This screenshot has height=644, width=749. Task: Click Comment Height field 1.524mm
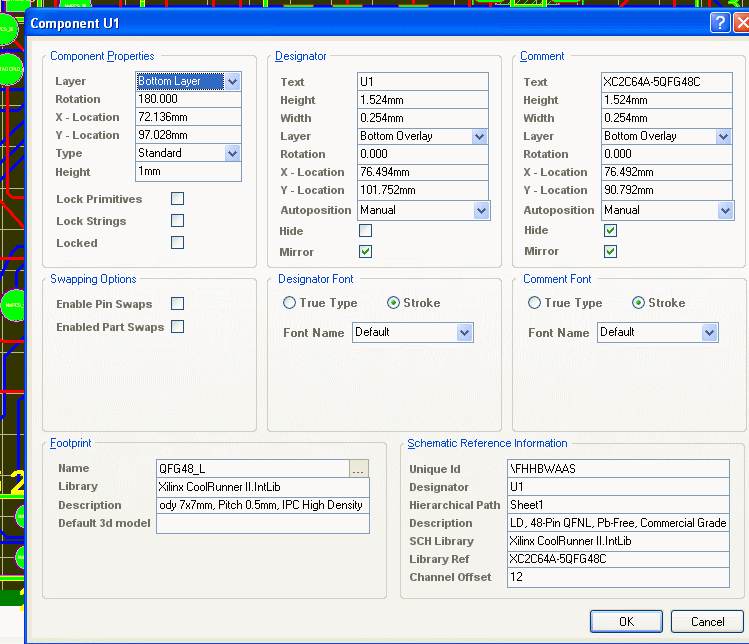667,100
